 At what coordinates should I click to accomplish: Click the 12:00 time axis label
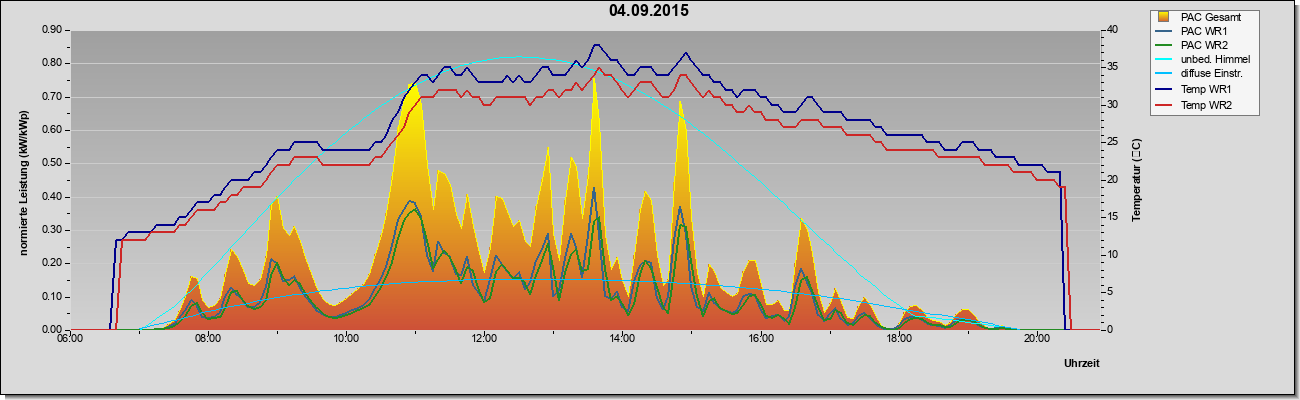[484, 339]
